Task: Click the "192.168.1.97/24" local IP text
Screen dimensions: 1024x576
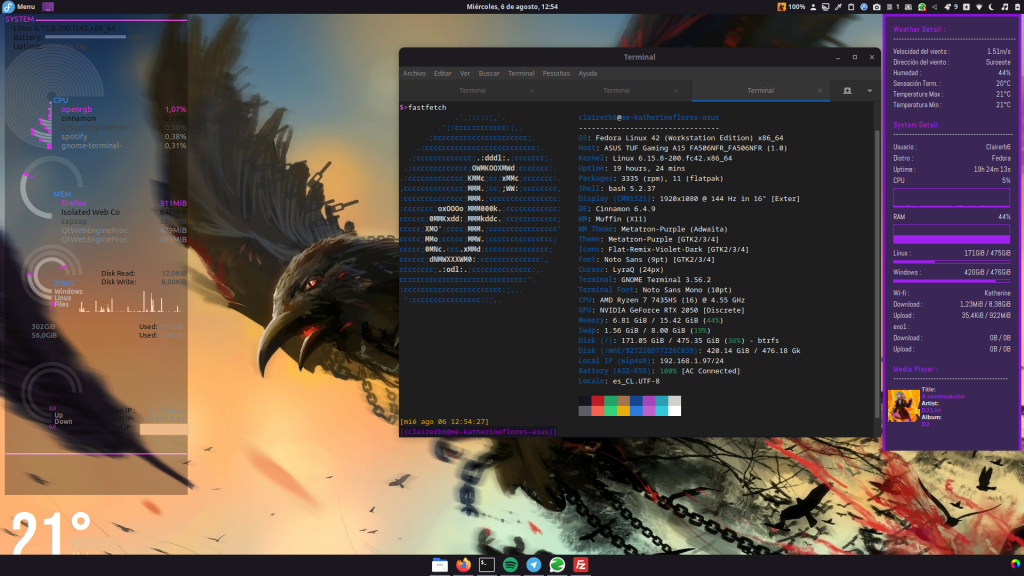Action: point(692,360)
